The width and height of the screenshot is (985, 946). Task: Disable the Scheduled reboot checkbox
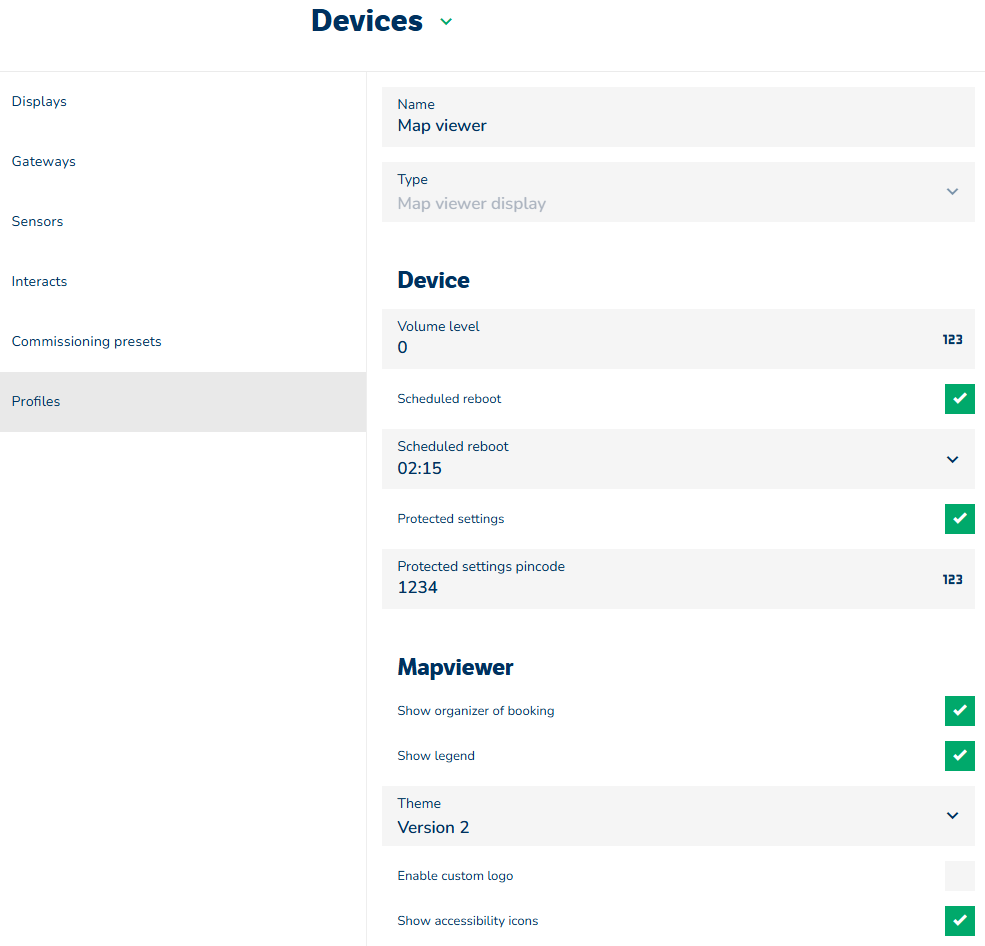[959, 399]
